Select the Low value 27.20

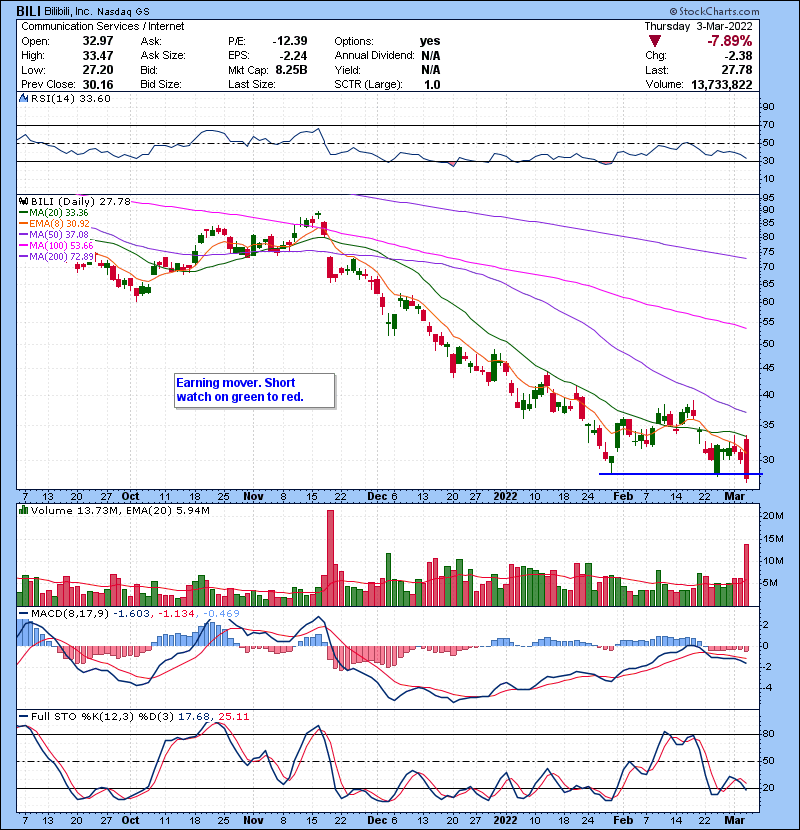[98, 70]
